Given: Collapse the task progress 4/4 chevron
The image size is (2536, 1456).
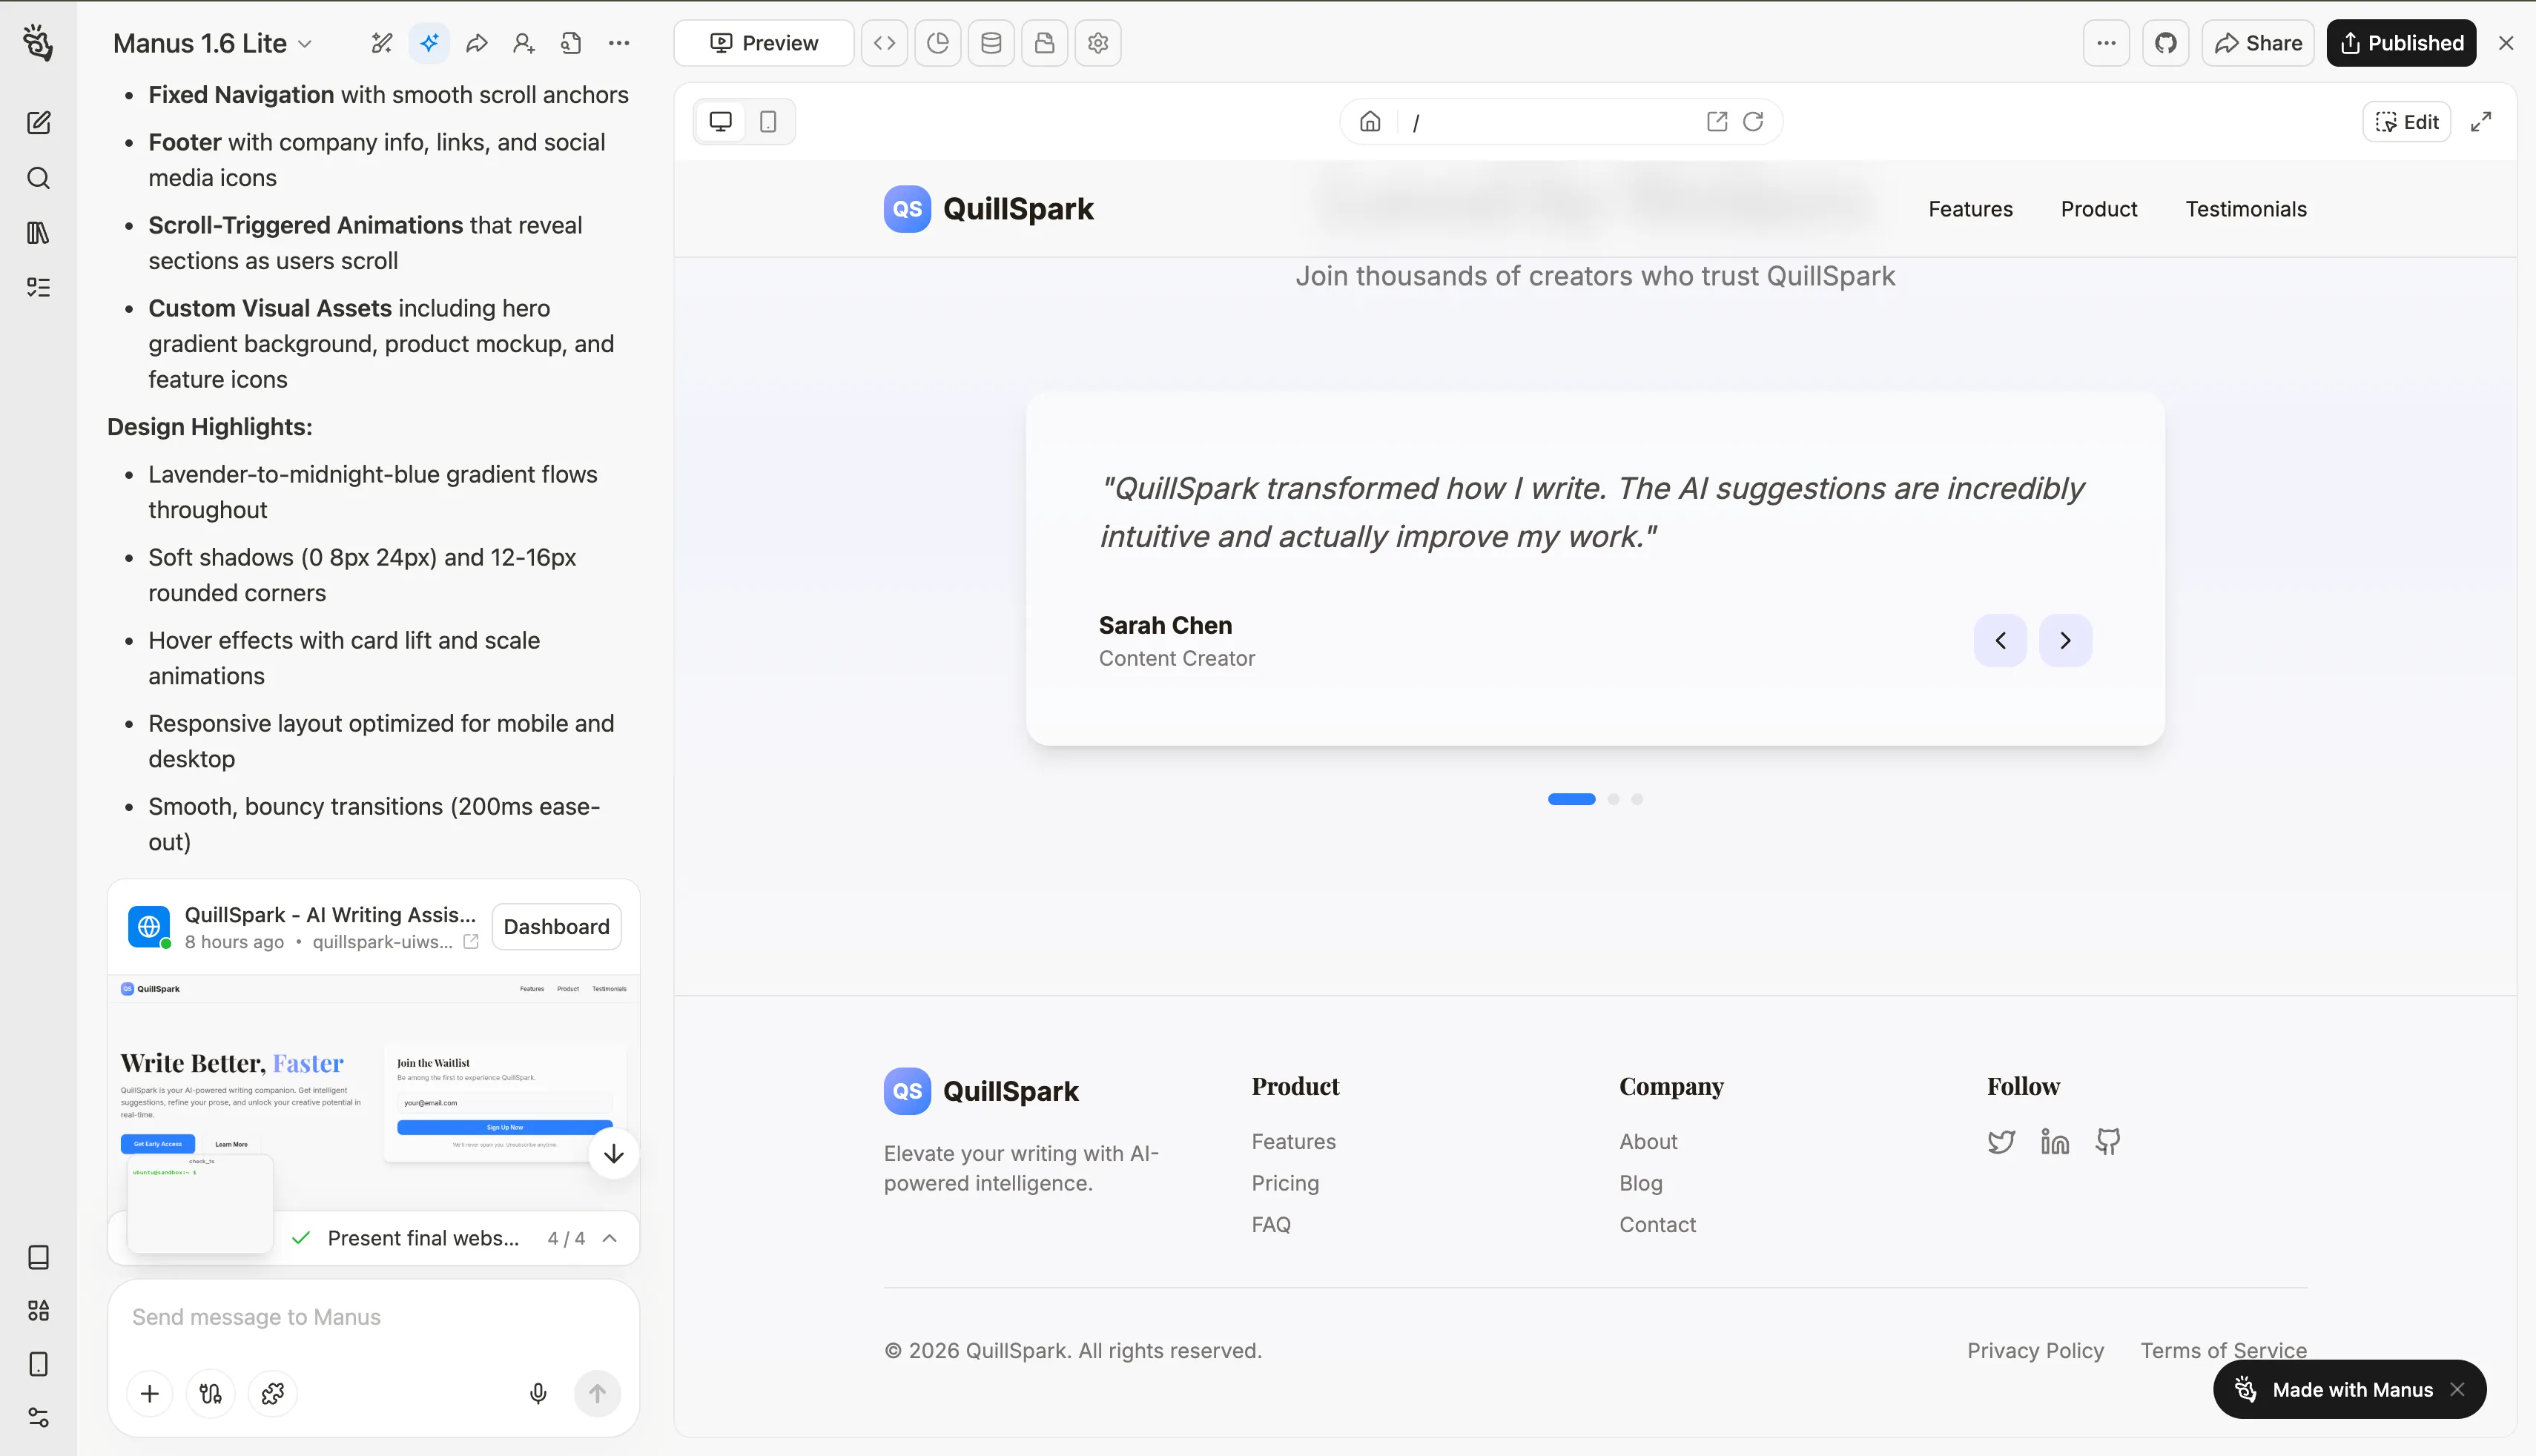Looking at the screenshot, I should tap(610, 1238).
